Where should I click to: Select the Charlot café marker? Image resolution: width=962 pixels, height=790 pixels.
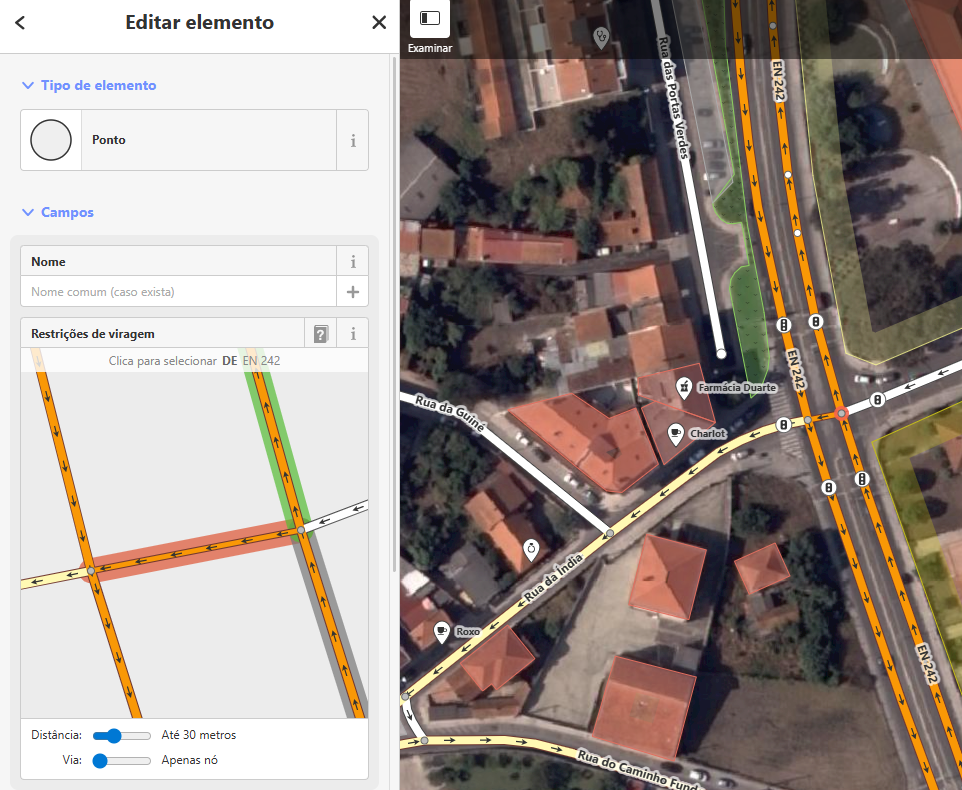pyautogui.click(x=676, y=433)
